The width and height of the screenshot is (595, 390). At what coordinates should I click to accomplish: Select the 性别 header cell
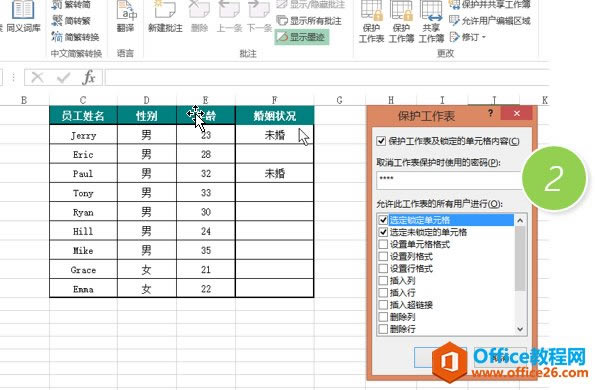coord(146,115)
